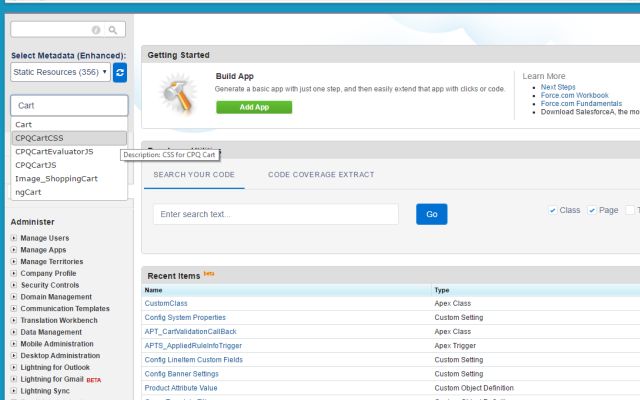The width and height of the screenshot is (640, 400).
Task: Open the CustomClass recent item
Action: click(166, 303)
